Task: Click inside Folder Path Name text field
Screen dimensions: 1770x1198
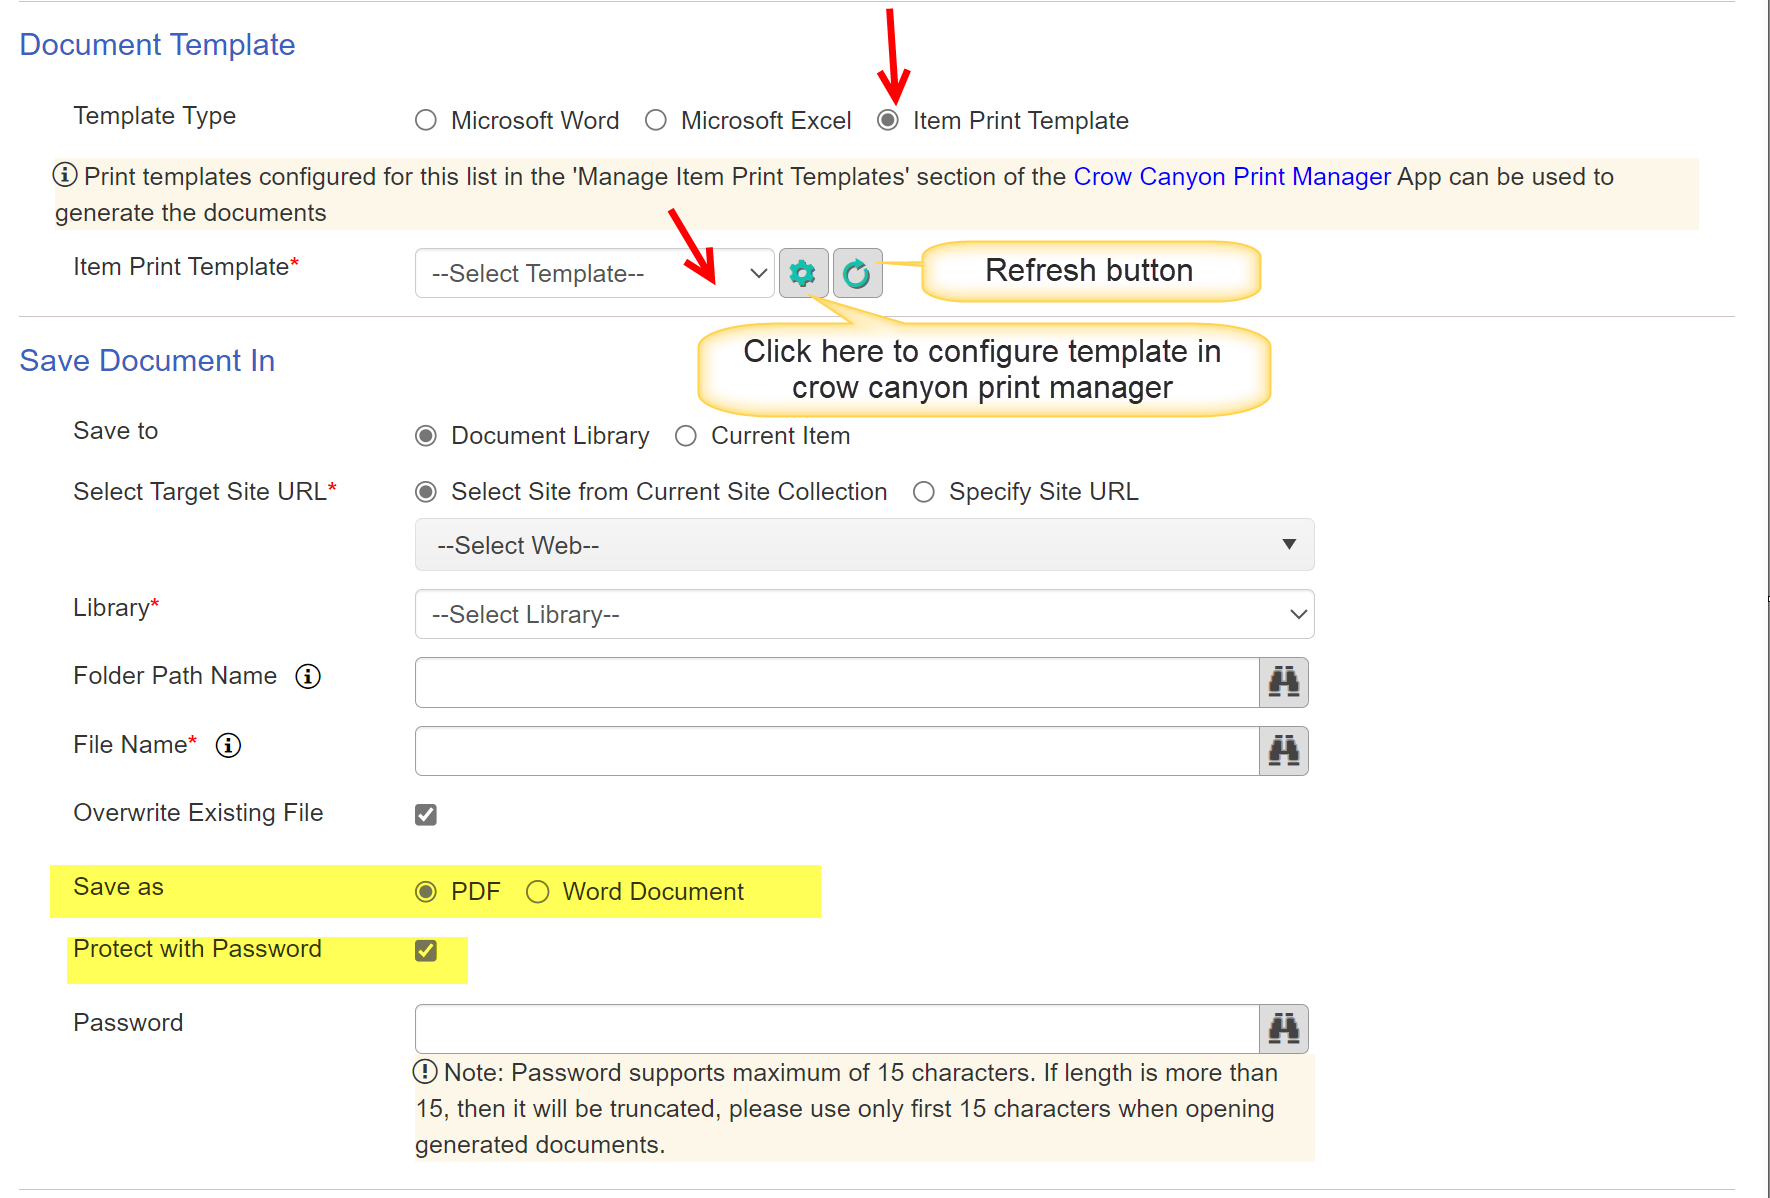Action: pos(837,682)
